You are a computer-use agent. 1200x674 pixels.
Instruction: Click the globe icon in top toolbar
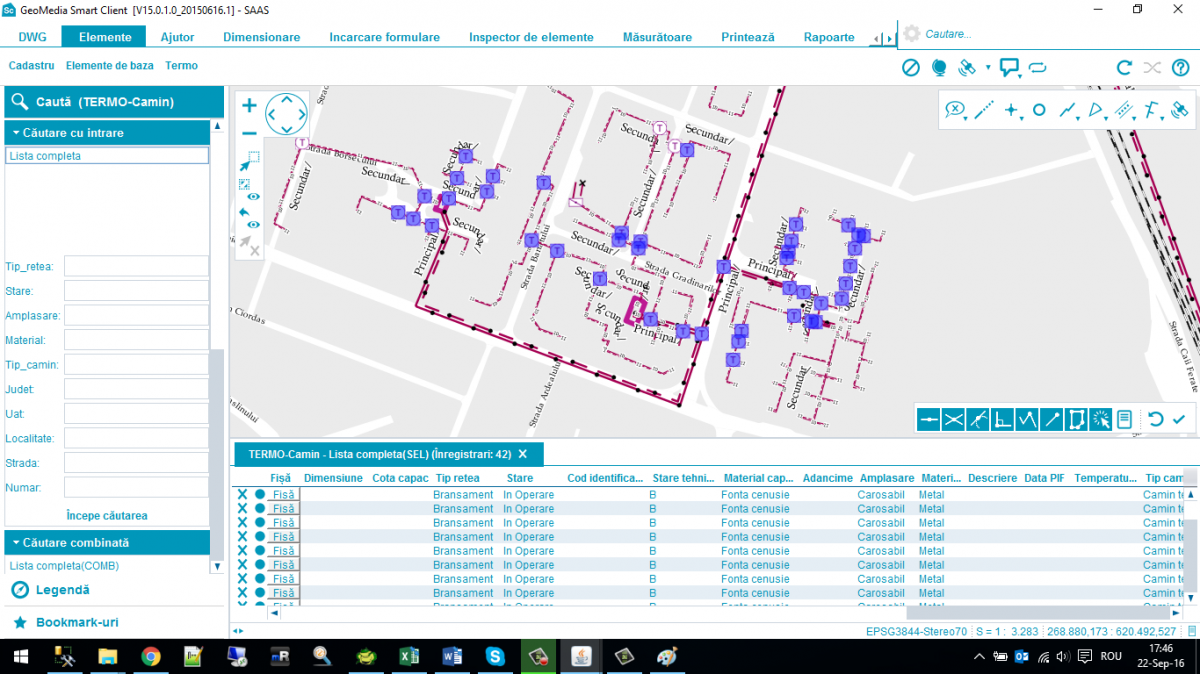coord(939,68)
